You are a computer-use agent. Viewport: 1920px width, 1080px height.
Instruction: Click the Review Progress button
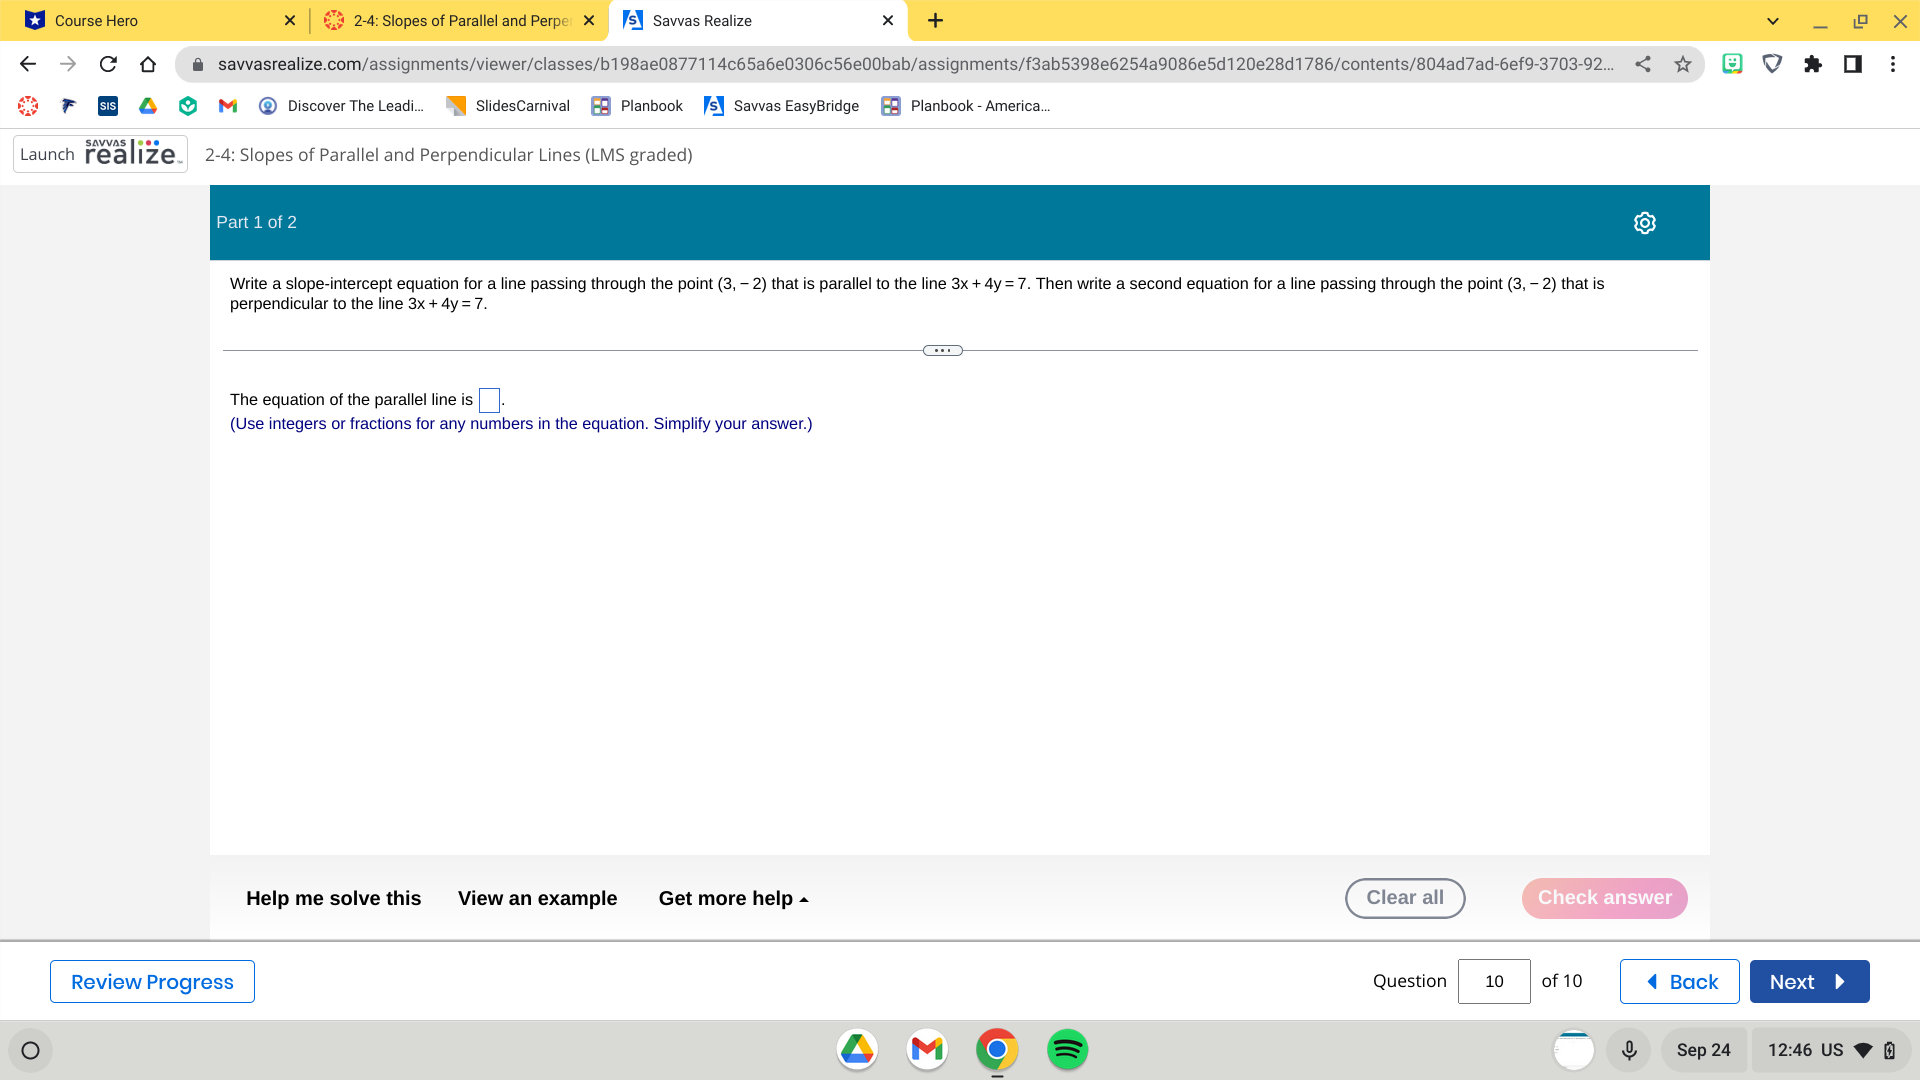click(x=151, y=981)
